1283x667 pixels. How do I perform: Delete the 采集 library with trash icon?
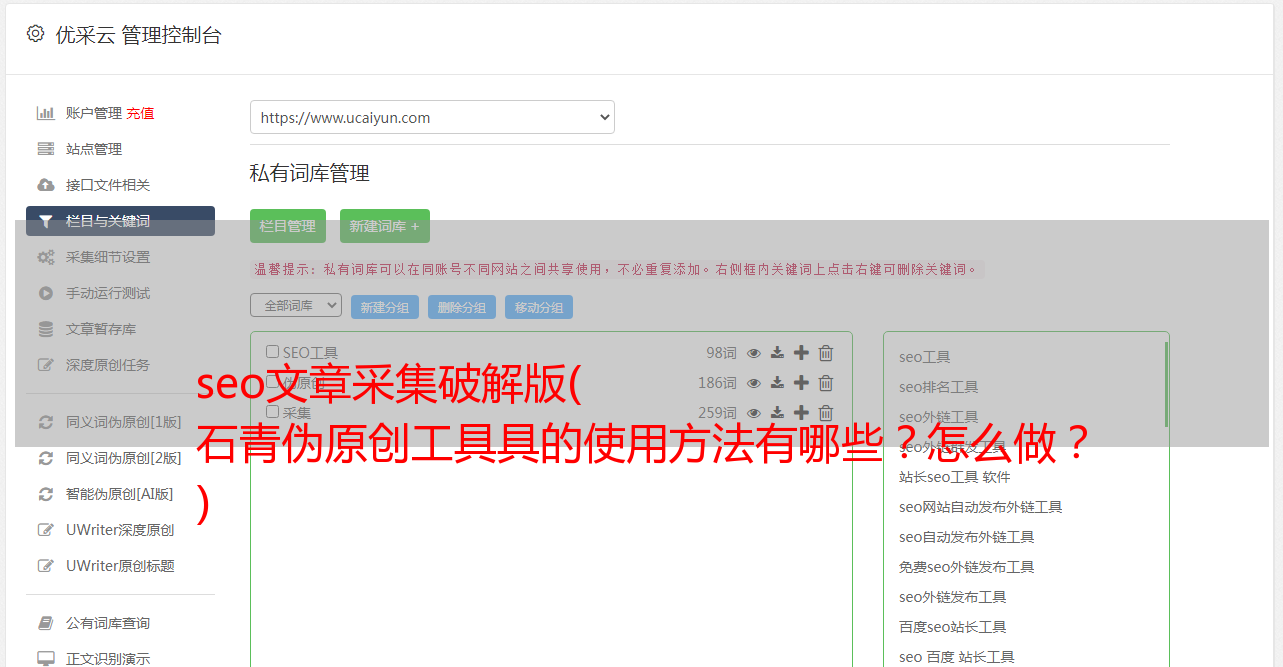pyautogui.click(x=826, y=413)
